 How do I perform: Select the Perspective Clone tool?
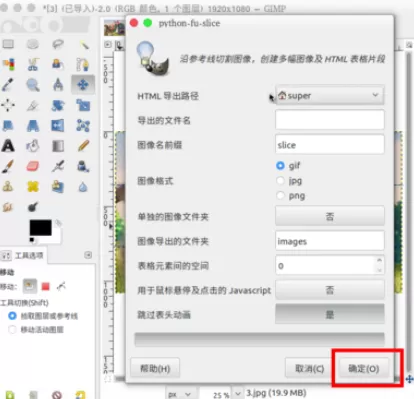[58, 187]
